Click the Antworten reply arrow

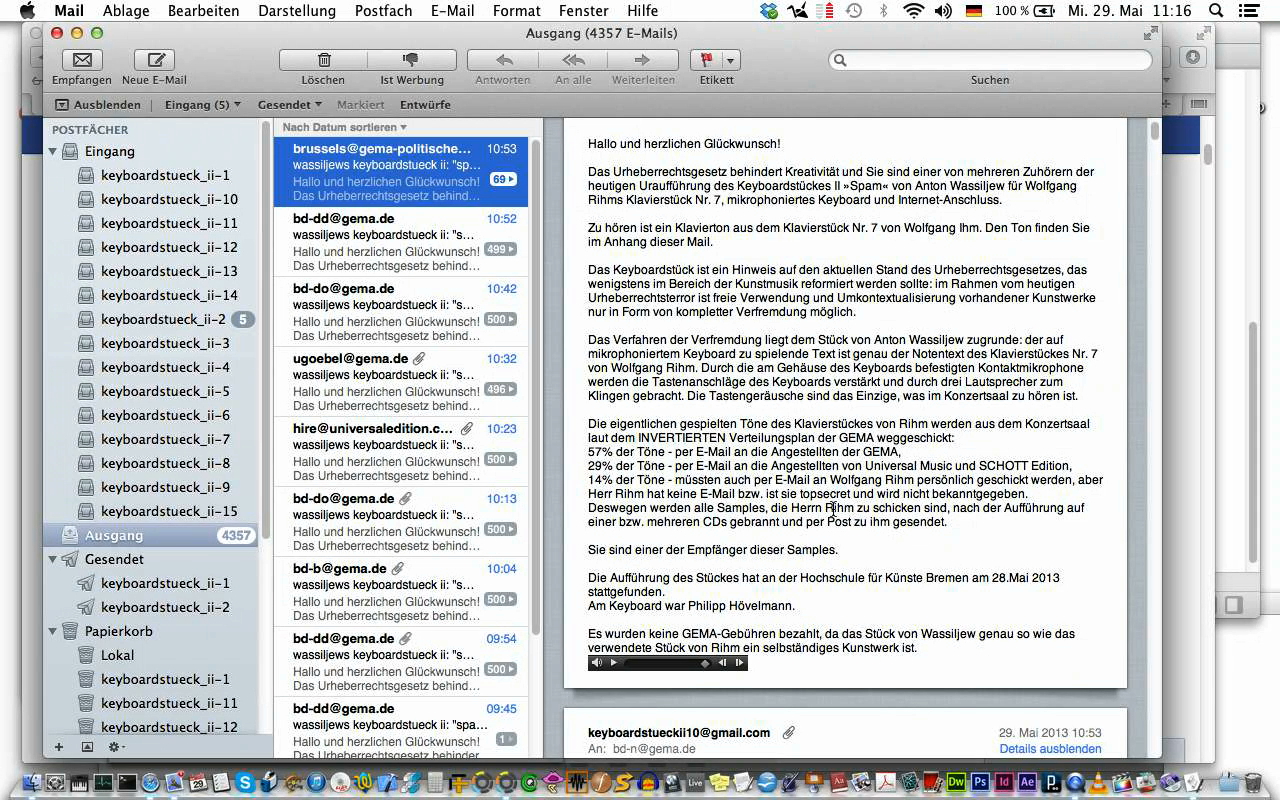click(503, 60)
